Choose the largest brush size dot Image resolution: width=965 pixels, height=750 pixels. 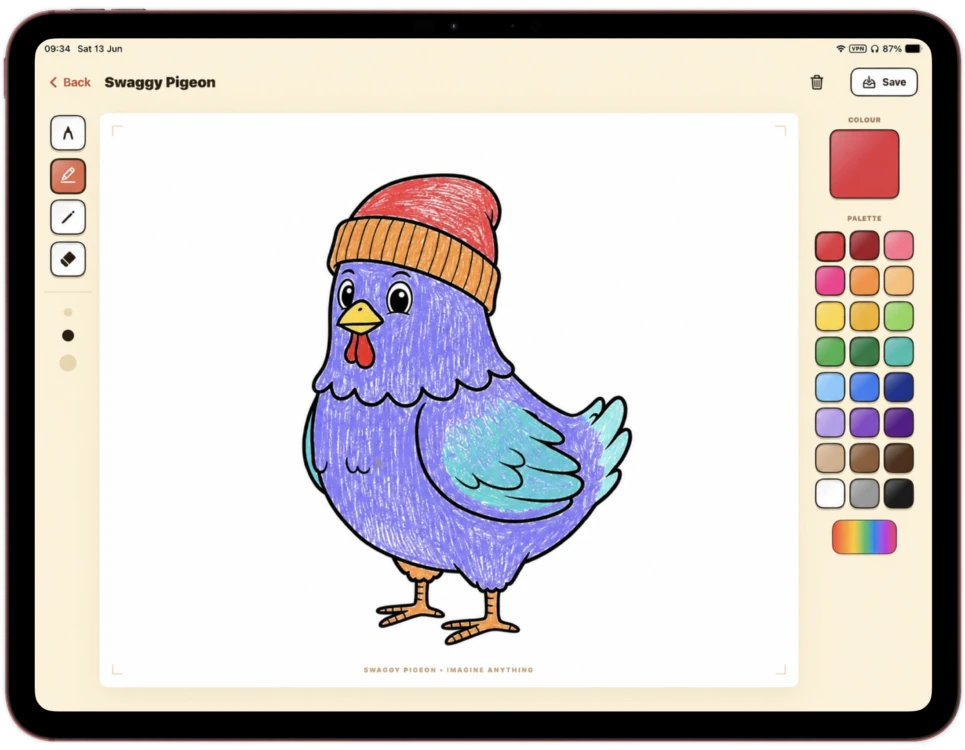(68, 363)
